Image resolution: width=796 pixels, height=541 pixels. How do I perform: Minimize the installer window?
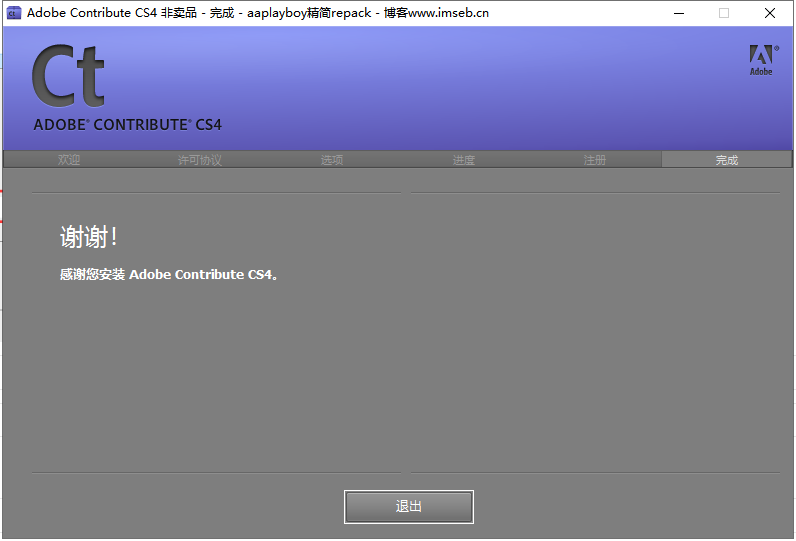coord(679,13)
